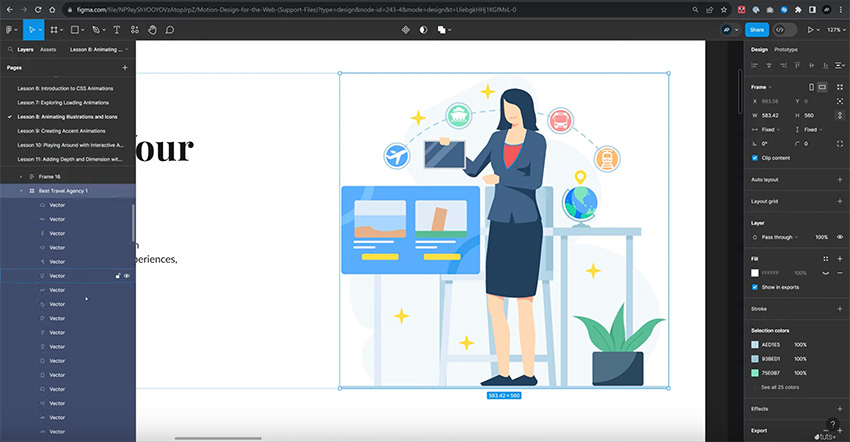Select portrait frame orientation
Image resolution: width=850 pixels, height=442 pixels.
[812, 87]
